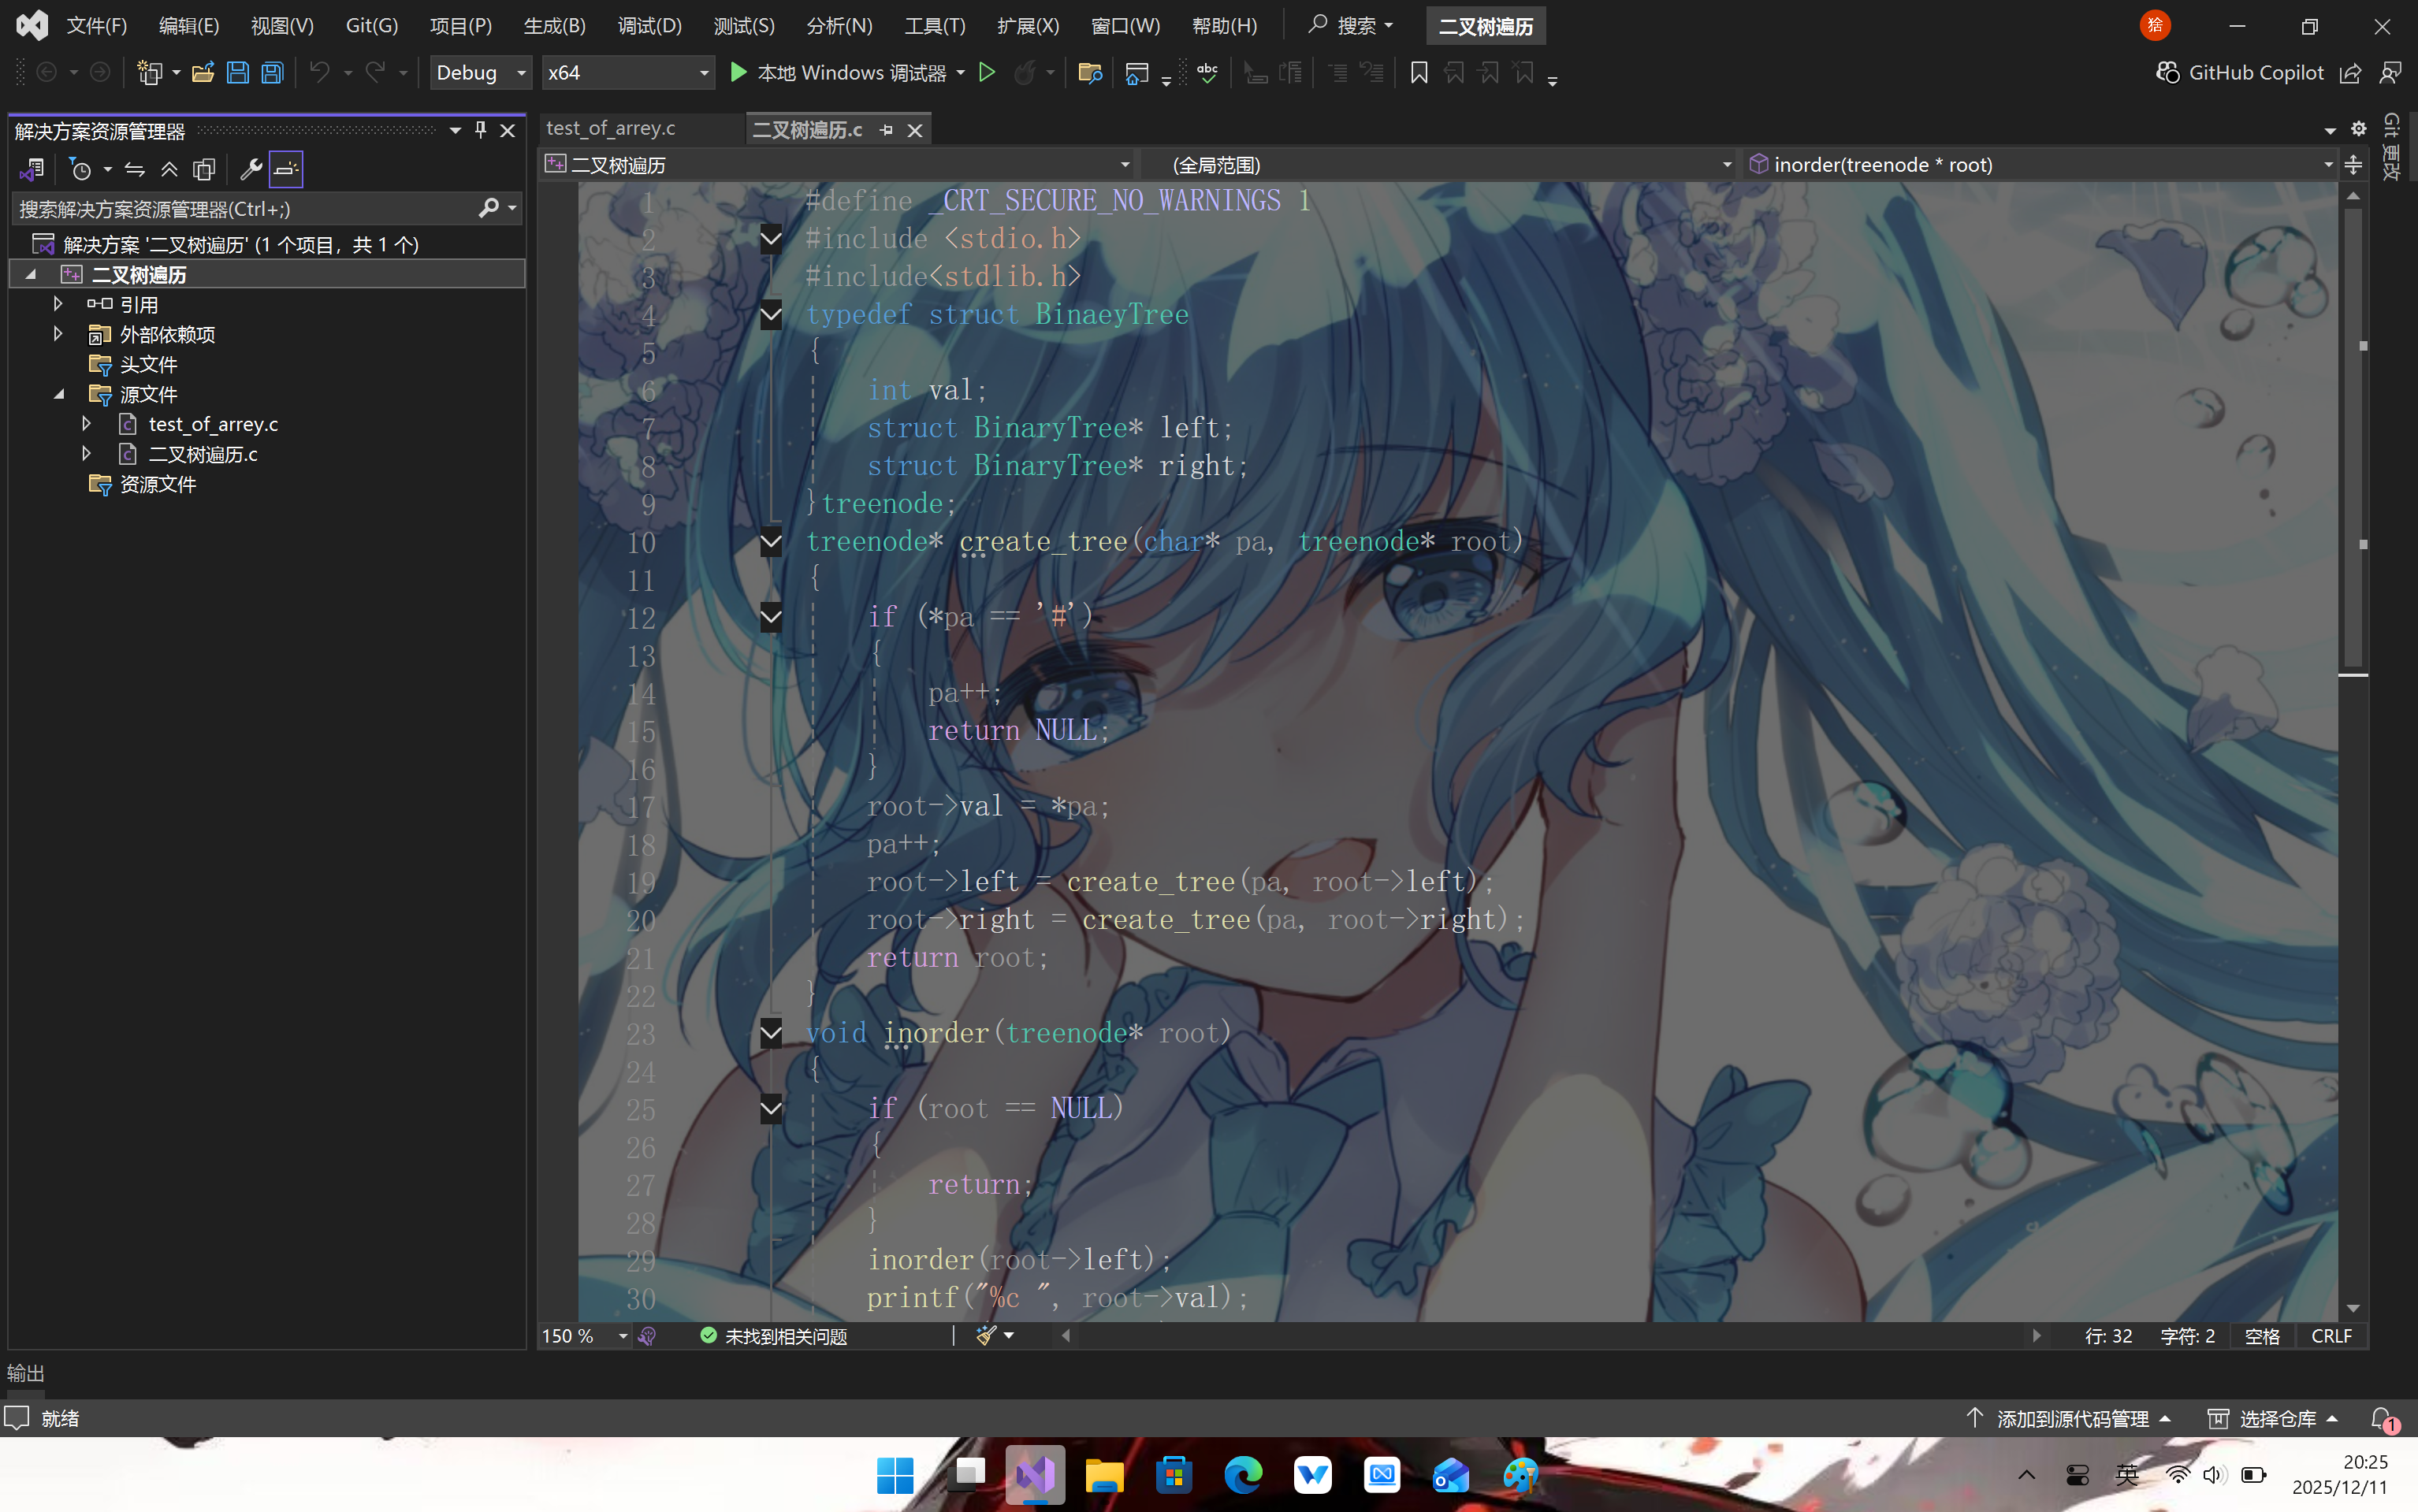This screenshot has height=1512, width=2418.
Task: Click Show All Files icon in Solution Explorer
Action: (x=204, y=170)
